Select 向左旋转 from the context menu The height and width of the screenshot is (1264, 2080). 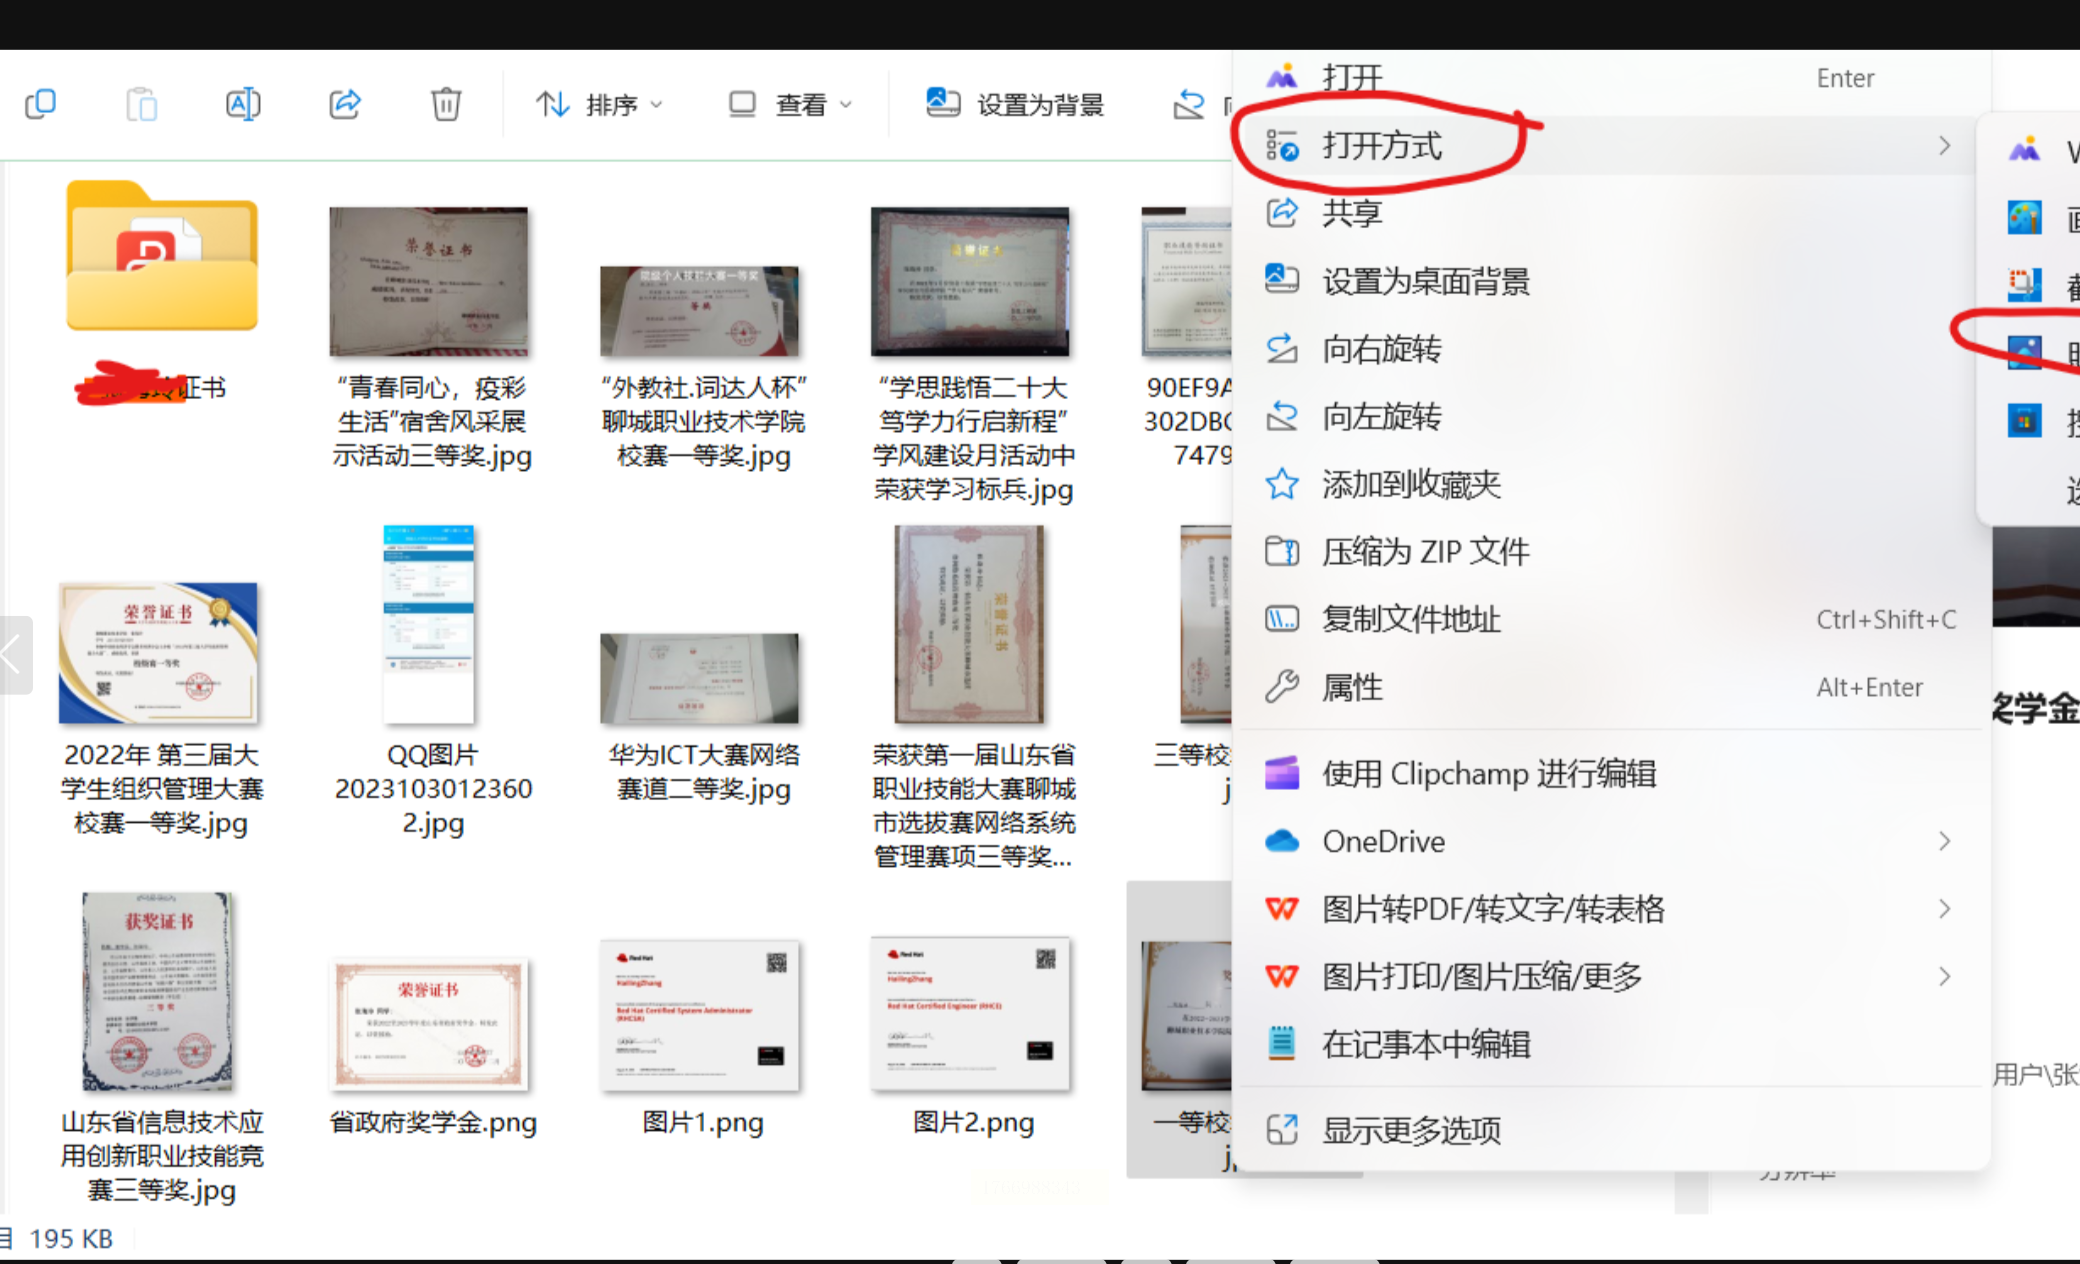point(1381,416)
